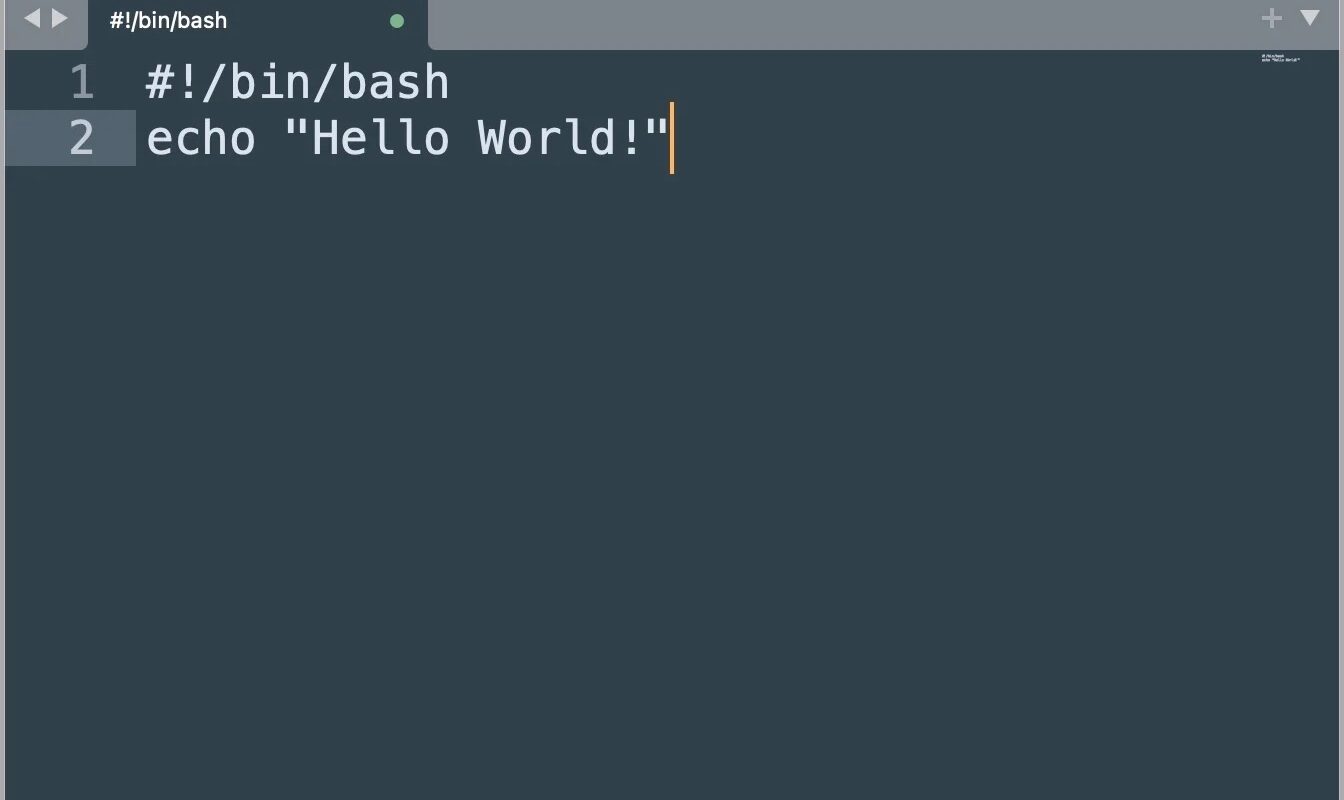The height and width of the screenshot is (800, 1344).
Task: Click the empty tab bar area
Action: tap(840, 24)
